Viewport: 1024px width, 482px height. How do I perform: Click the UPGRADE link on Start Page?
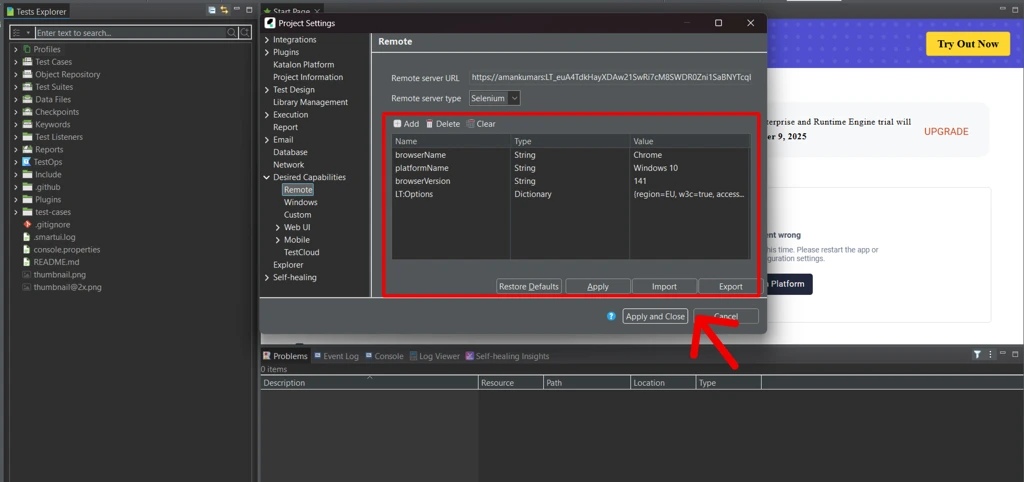tap(946, 131)
